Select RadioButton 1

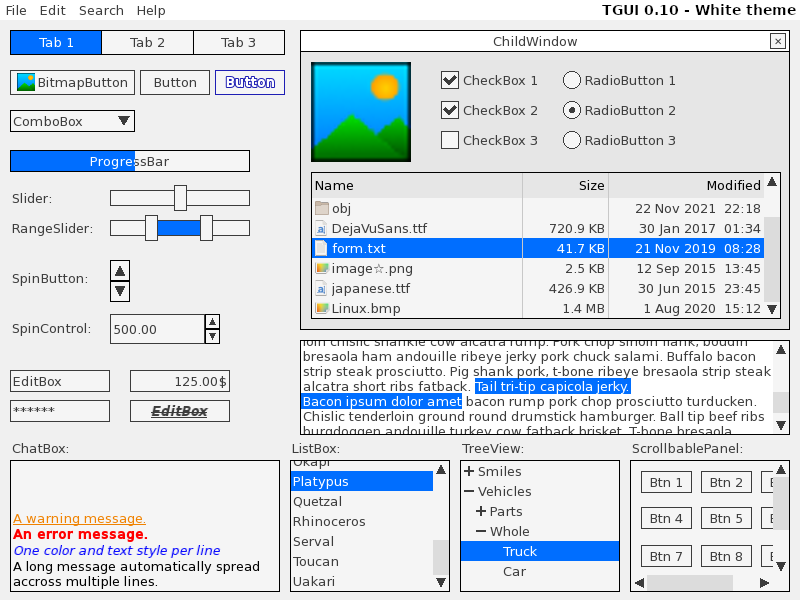tap(570, 81)
